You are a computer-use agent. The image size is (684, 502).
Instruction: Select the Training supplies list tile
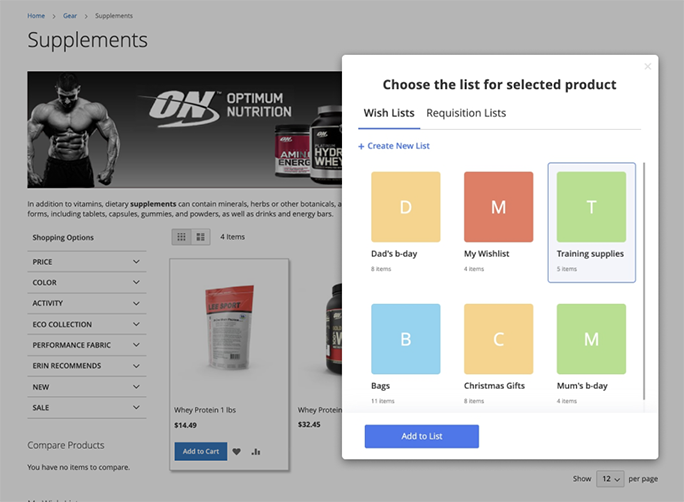592,222
